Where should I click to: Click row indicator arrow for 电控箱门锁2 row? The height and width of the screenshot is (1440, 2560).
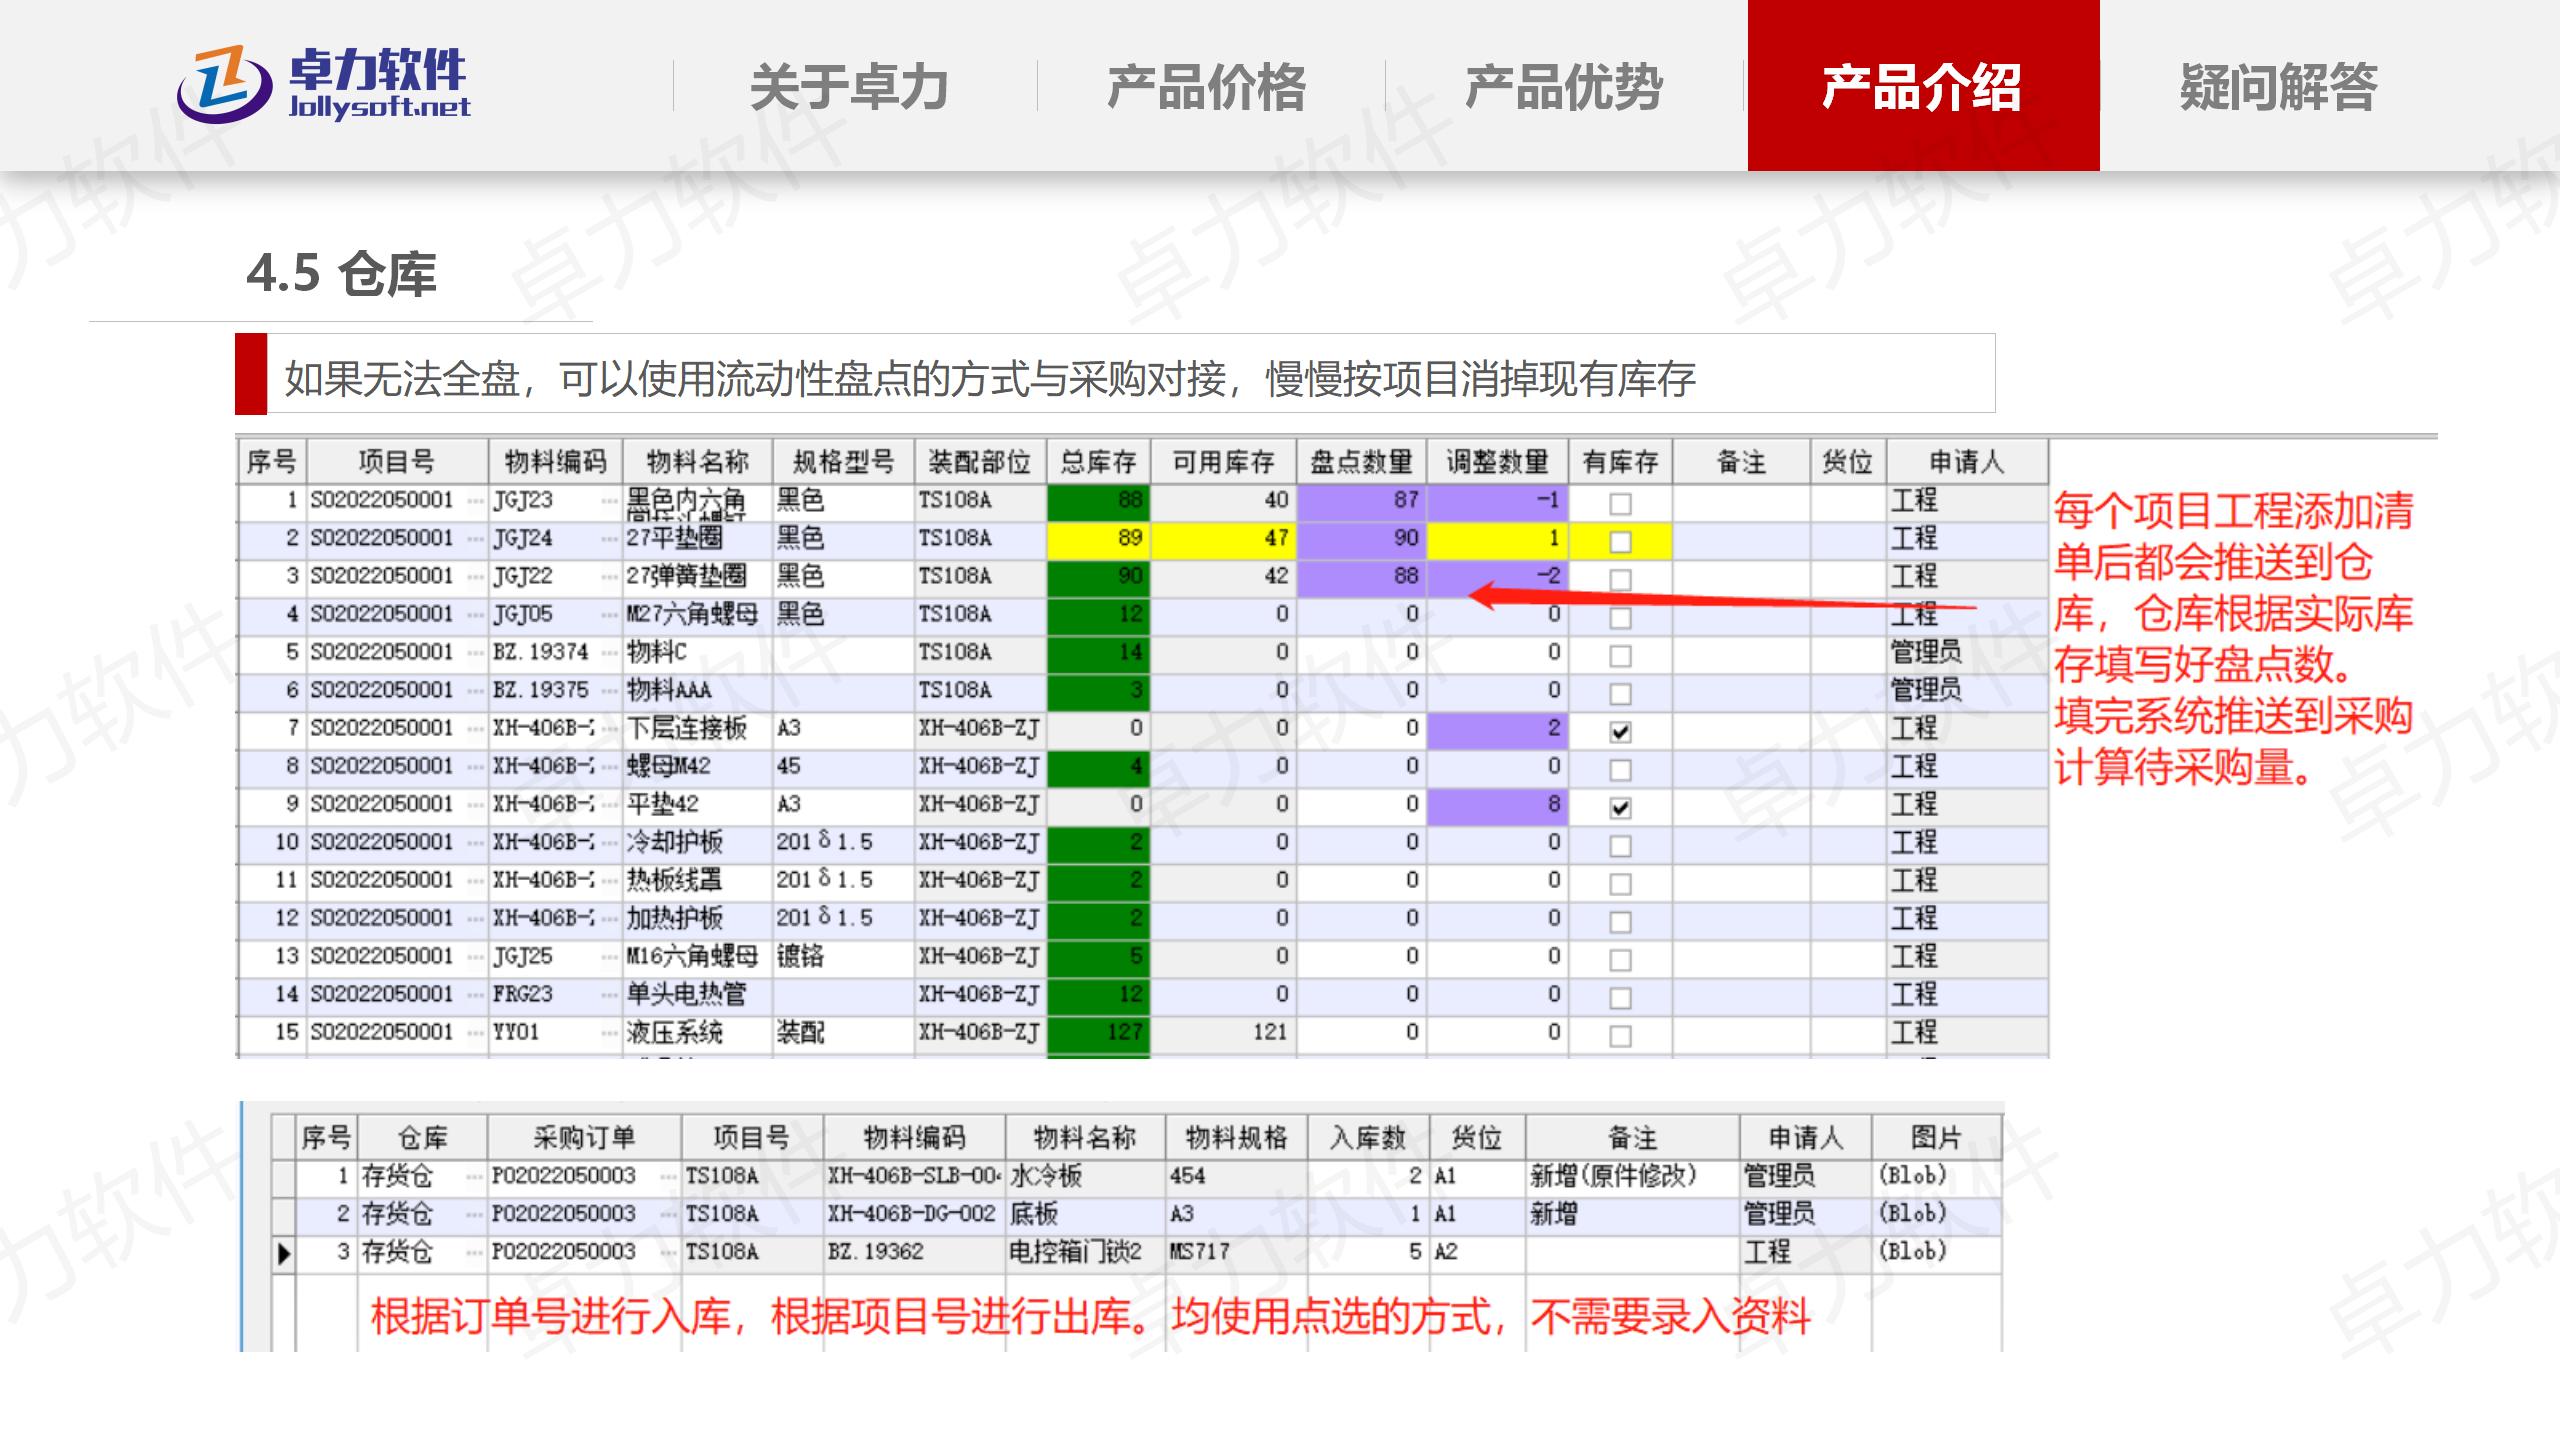(x=284, y=1253)
